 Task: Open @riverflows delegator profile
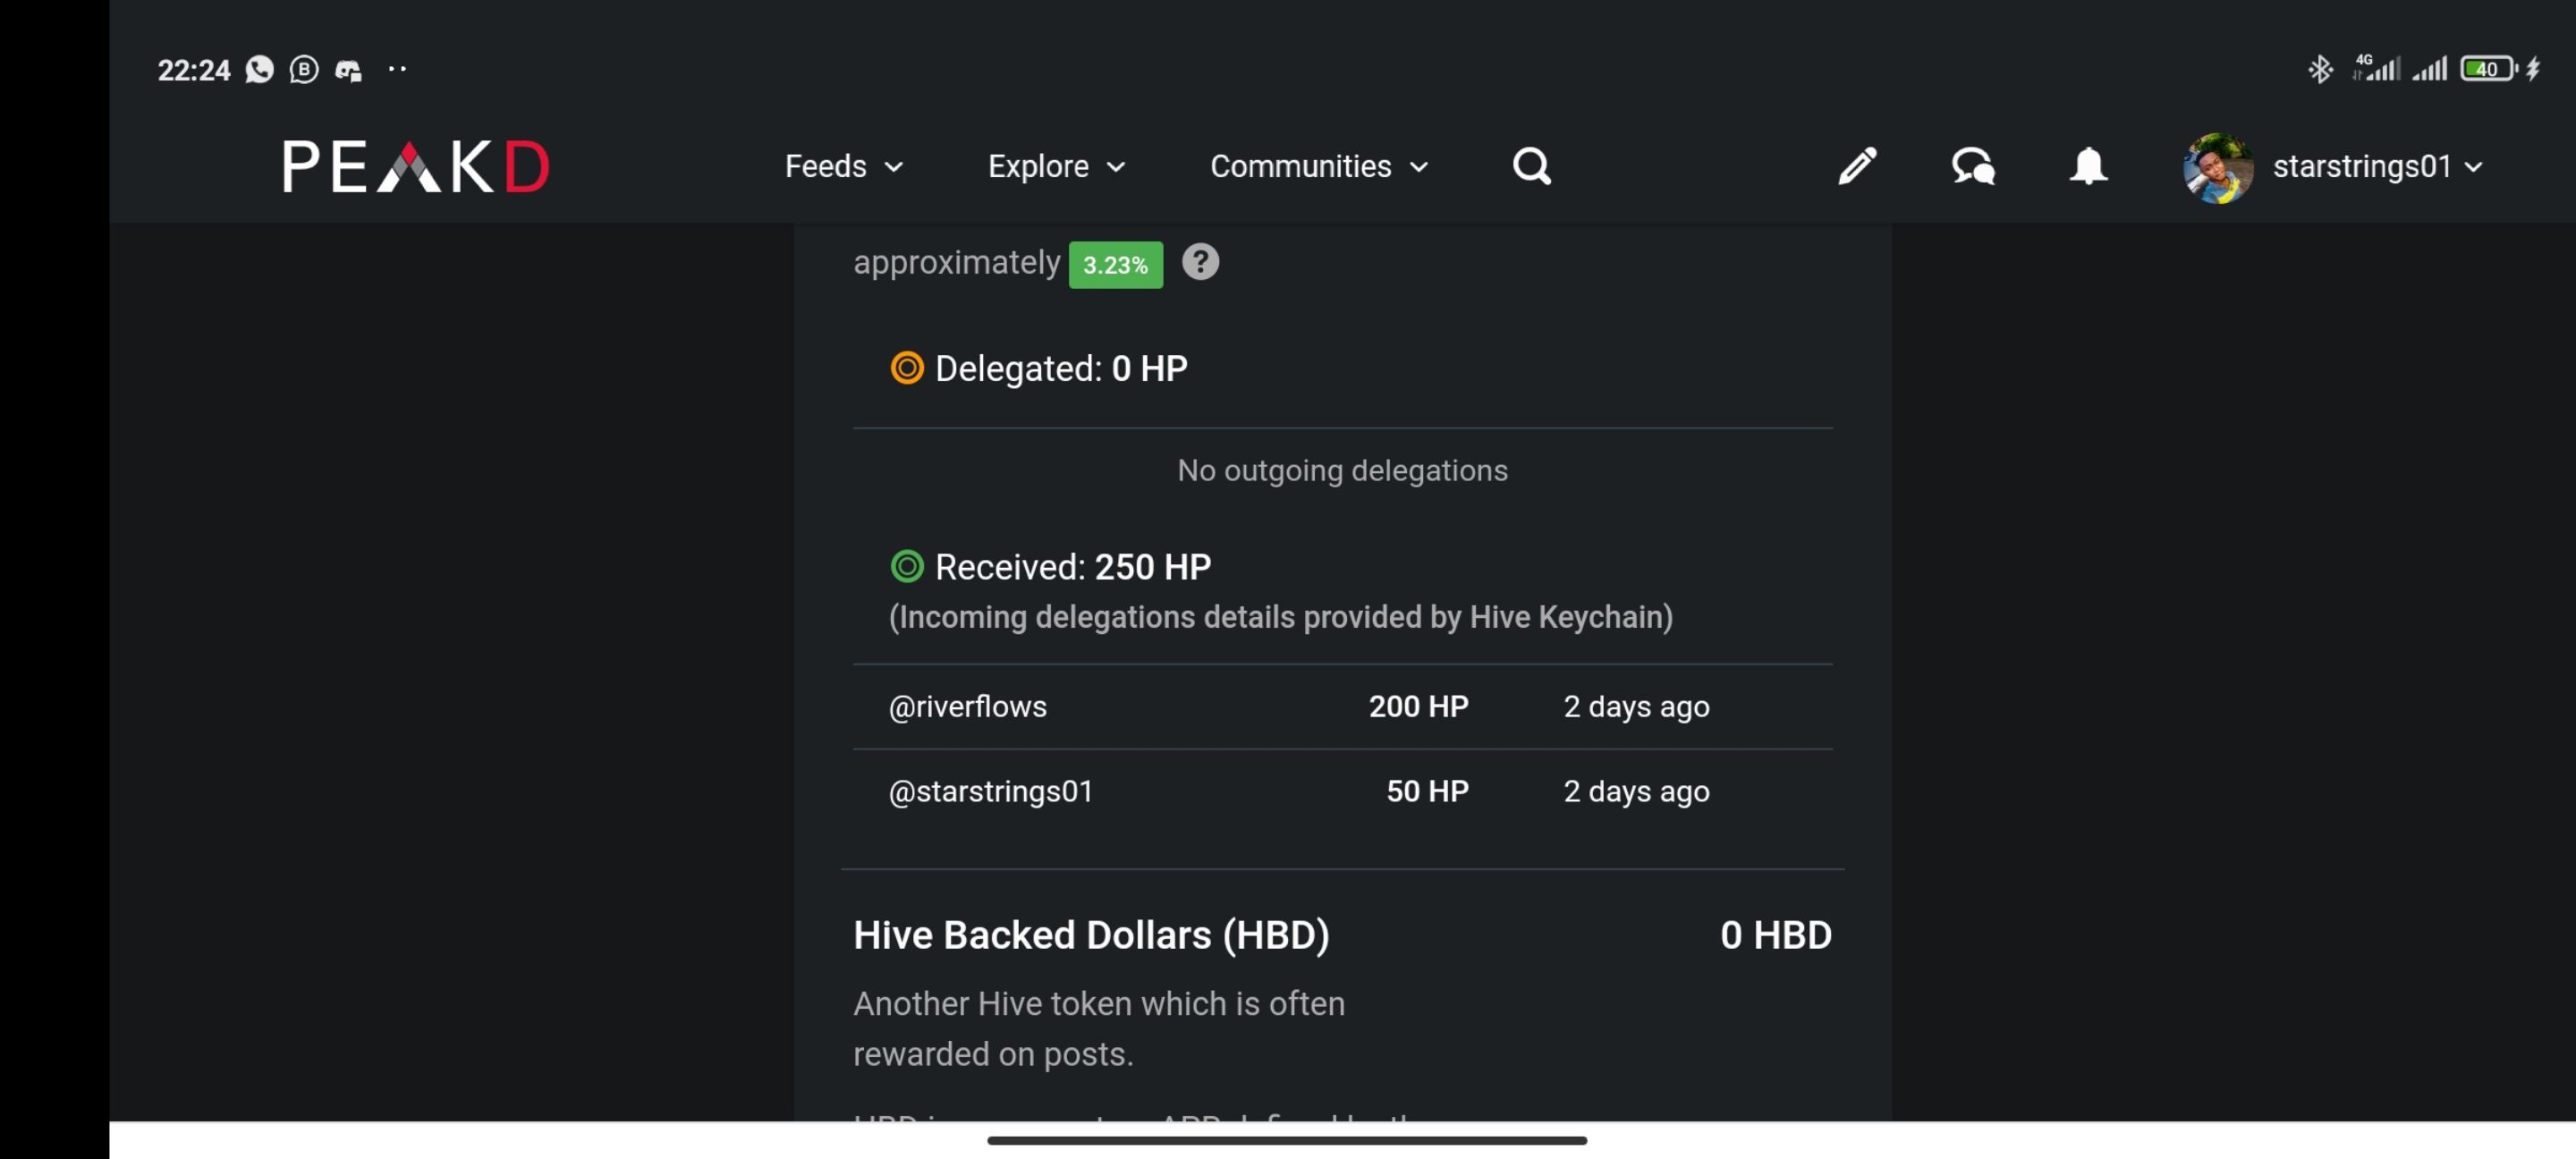tap(967, 706)
